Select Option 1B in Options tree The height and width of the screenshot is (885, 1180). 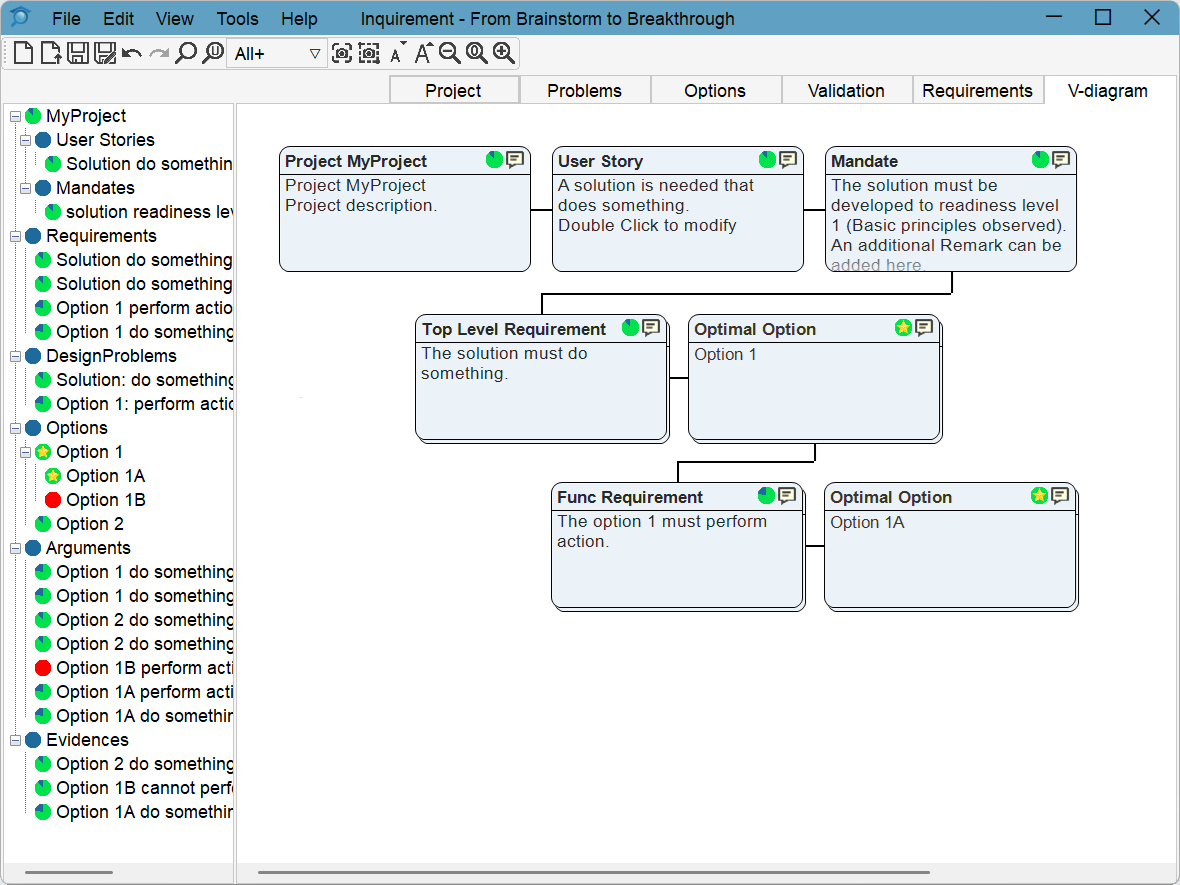coord(105,500)
